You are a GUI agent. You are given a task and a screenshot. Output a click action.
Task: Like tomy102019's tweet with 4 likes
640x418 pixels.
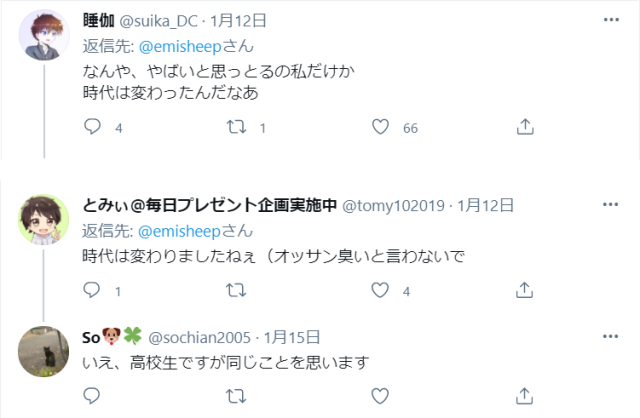(381, 291)
